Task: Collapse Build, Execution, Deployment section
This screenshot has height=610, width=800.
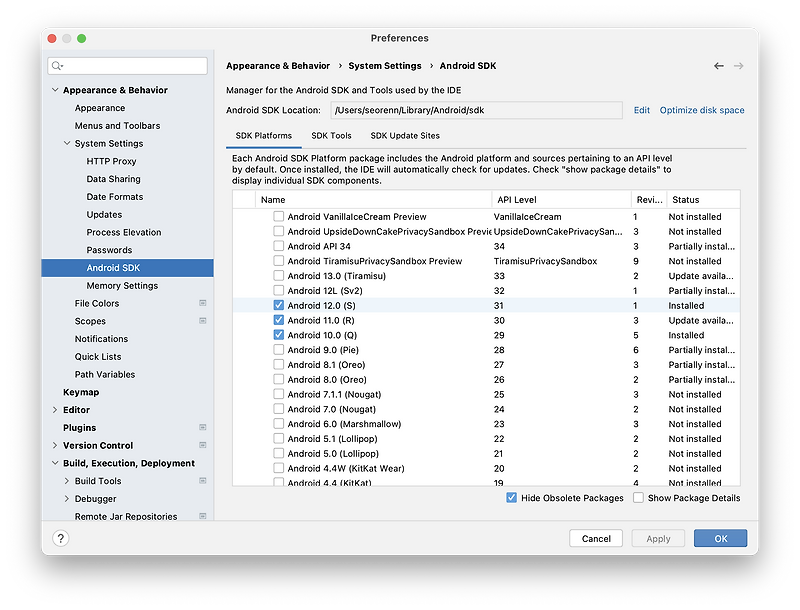Action: (x=55, y=463)
